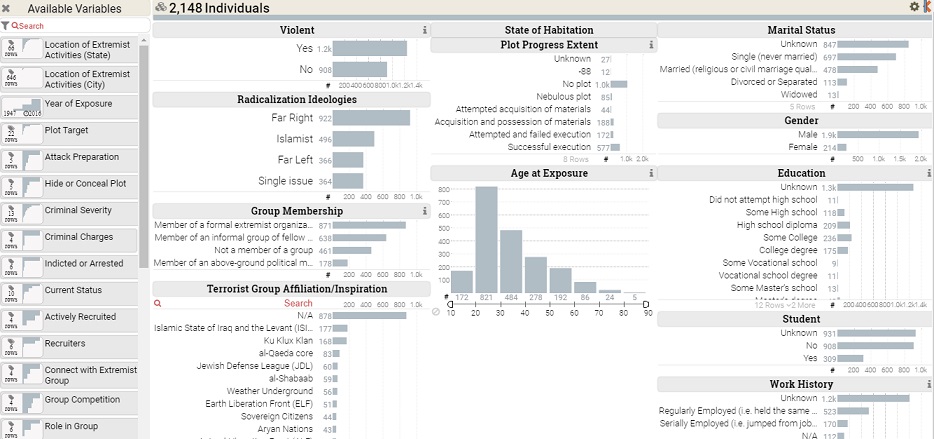Viewport: 934px width, 439px height.
Task: Filter by Far Right ideology
Action: point(371,118)
